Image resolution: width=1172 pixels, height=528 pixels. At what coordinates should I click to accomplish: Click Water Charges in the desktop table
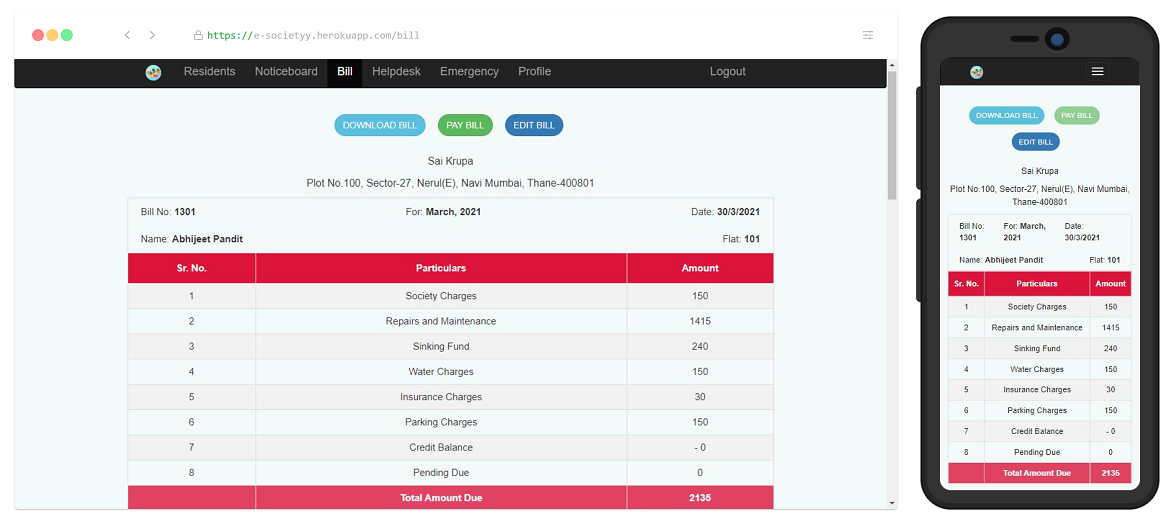pos(441,372)
